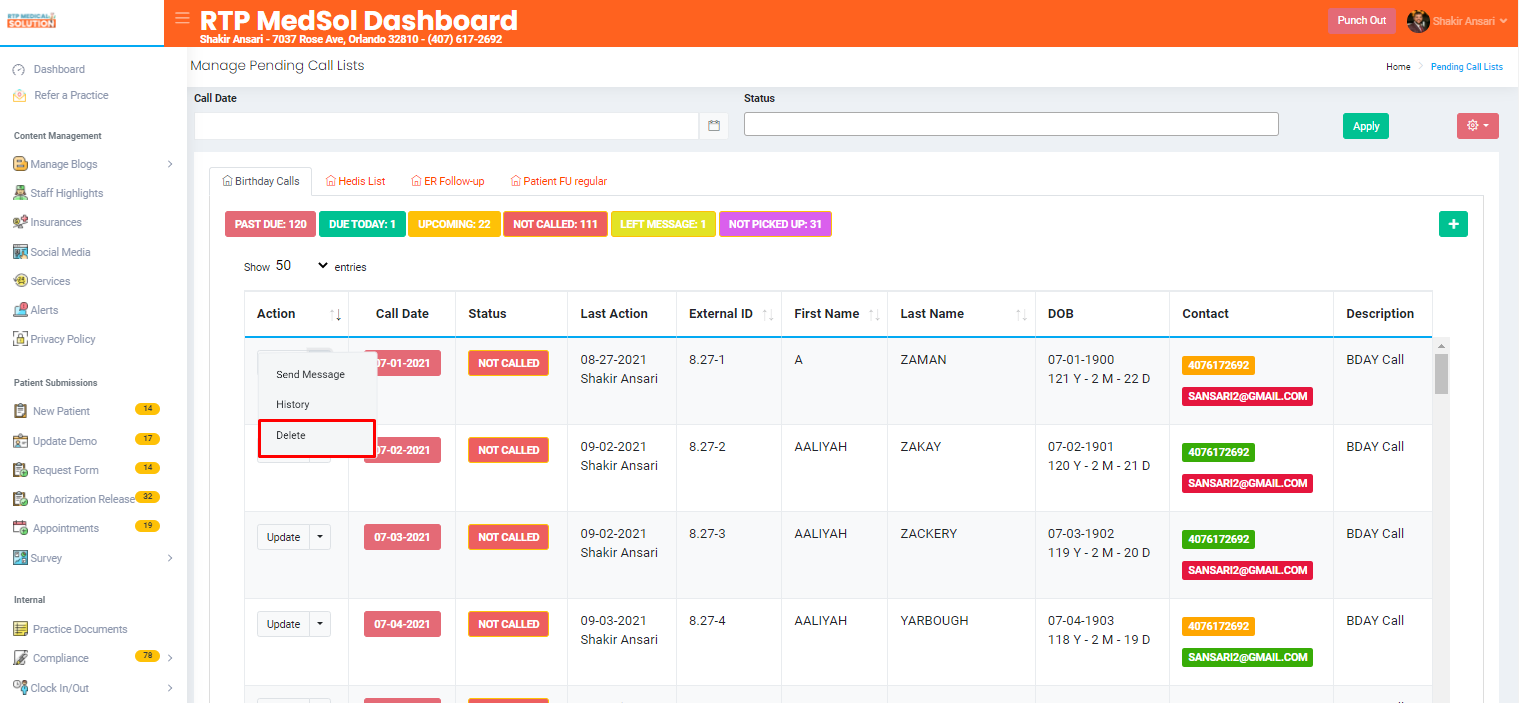Focus the Status filter field

[x=1011, y=124]
